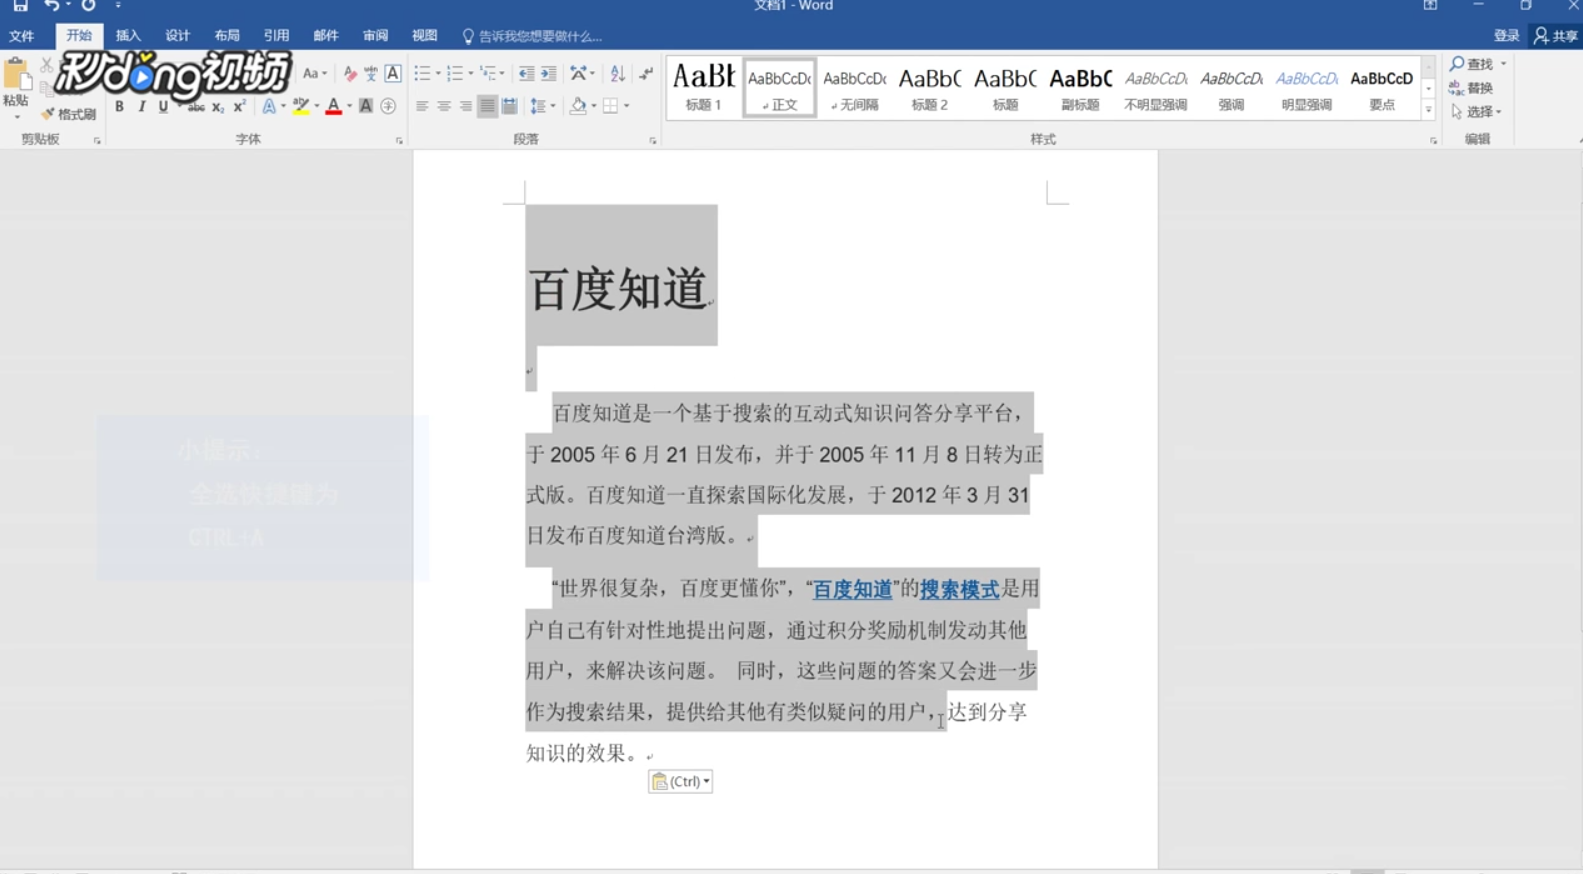Expand the Styles gallery more arrow
This screenshot has height=874, width=1583.
tap(1428, 110)
